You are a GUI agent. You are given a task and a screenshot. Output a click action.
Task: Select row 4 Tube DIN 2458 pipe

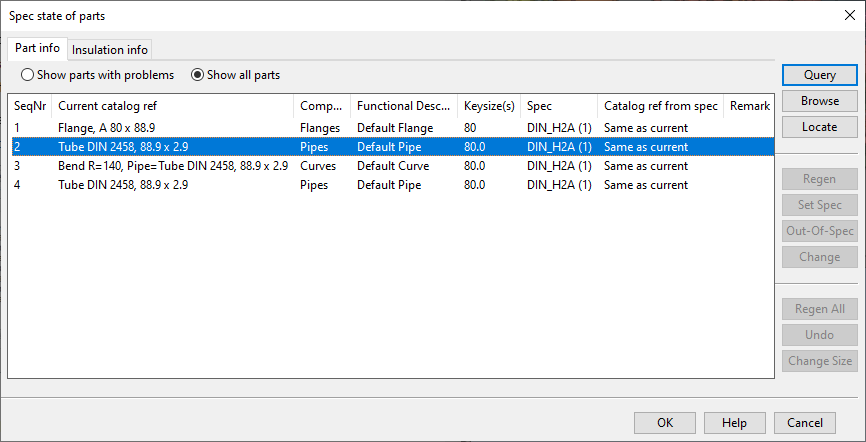tap(122, 185)
